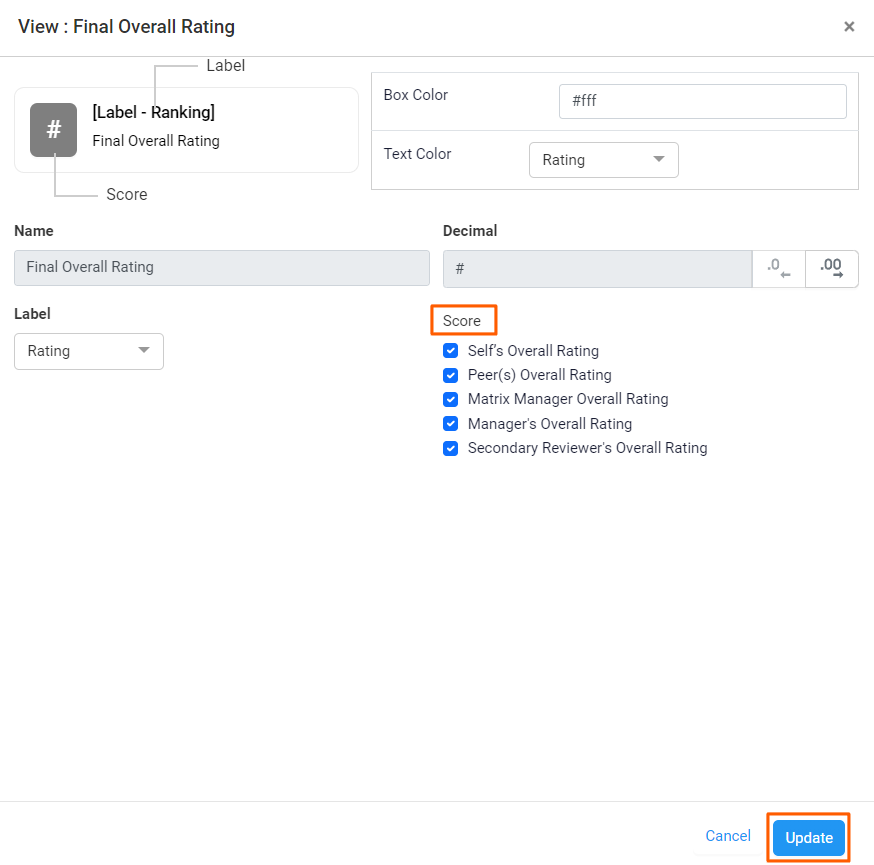Disable Secondary Reviewer's Overall Rating
874x865 pixels.
click(x=450, y=448)
